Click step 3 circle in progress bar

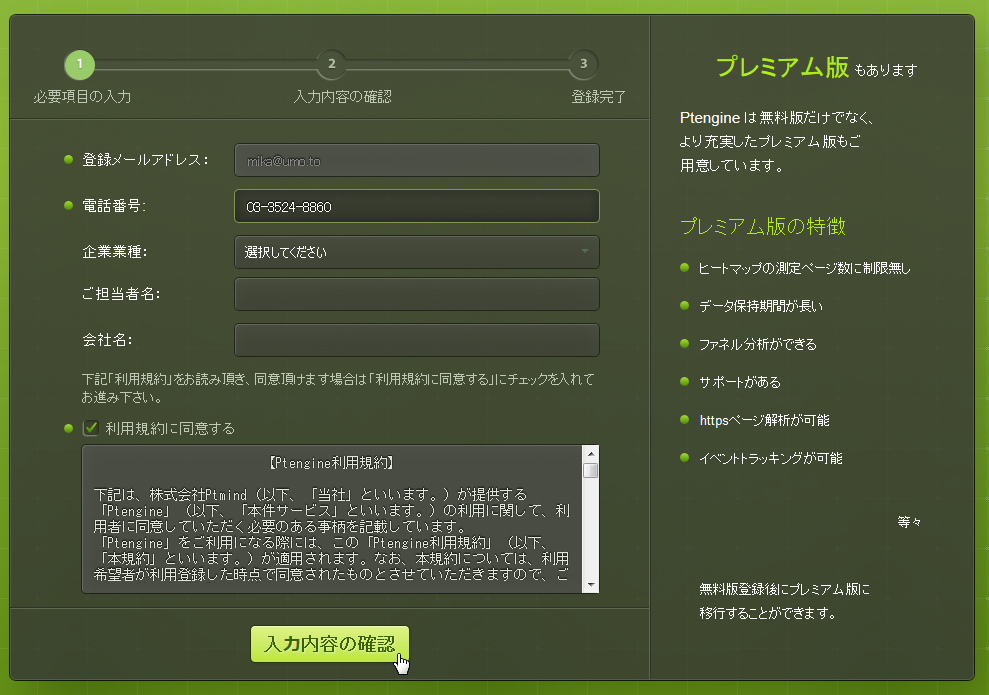pyautogui.click(x=583, y=64)
